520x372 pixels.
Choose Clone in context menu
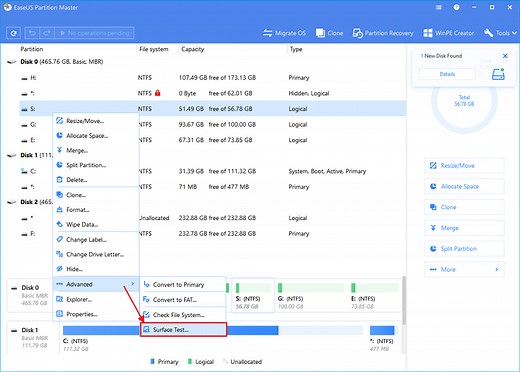[96, 195]
